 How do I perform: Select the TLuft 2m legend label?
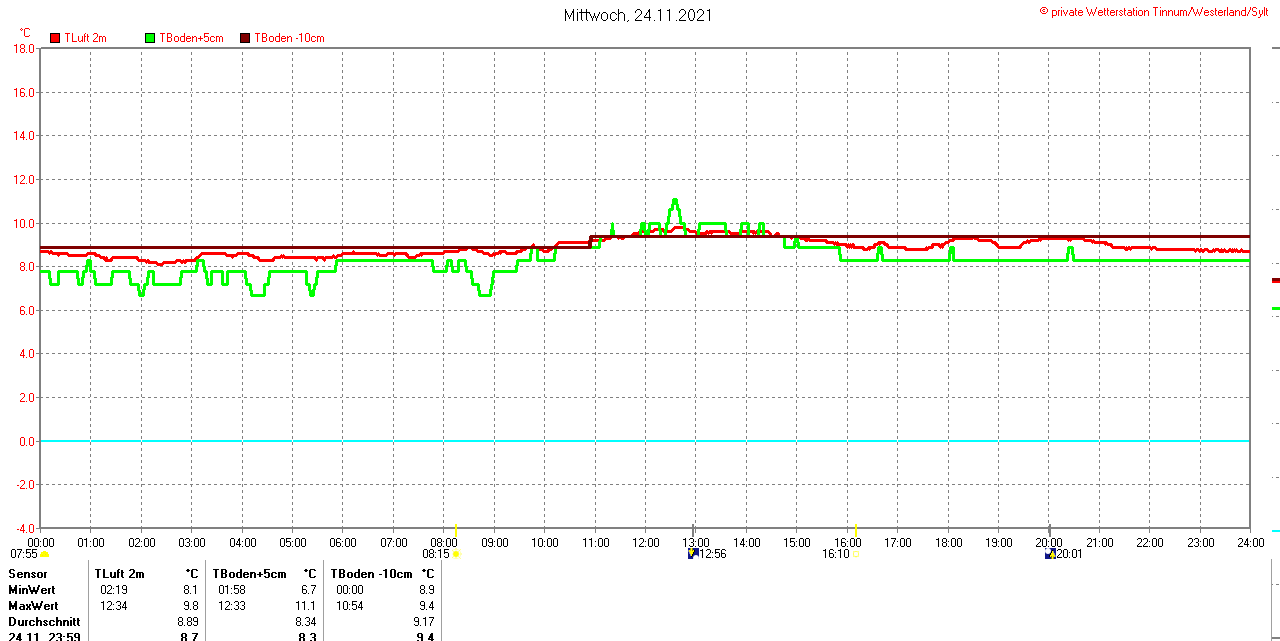tap(86, 38)
